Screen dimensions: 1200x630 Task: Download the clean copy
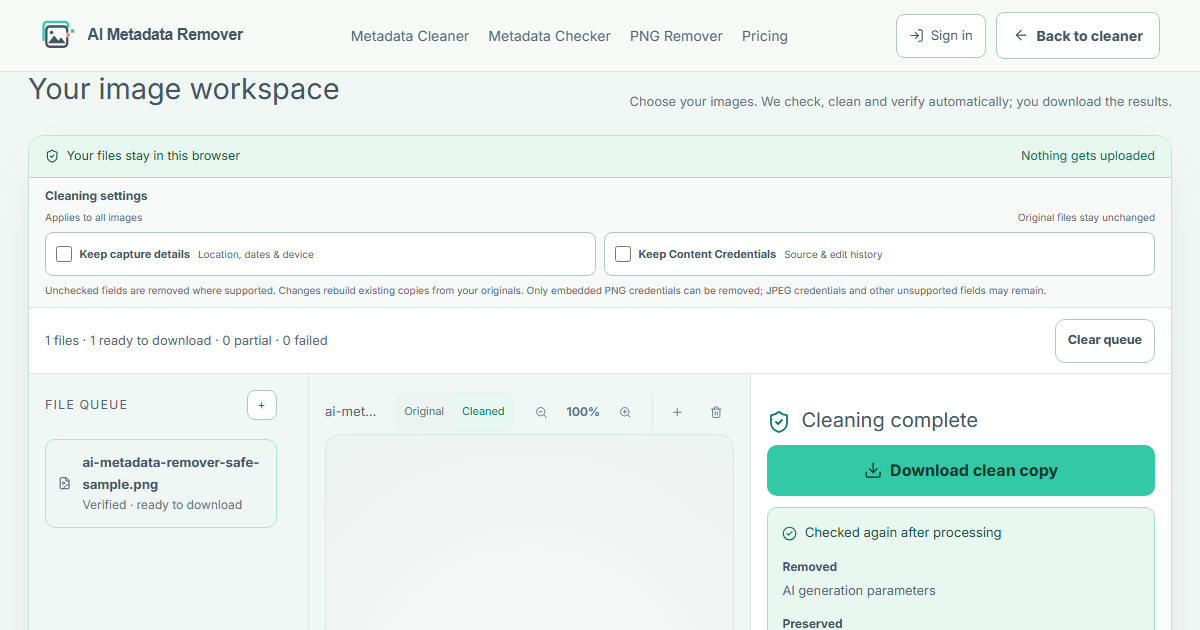961,470
